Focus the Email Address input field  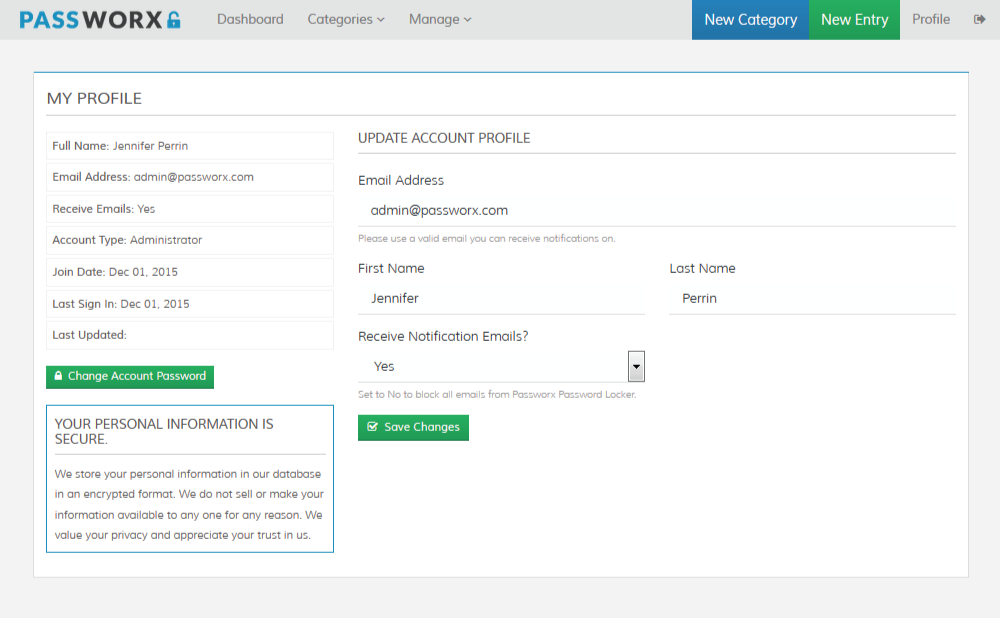[x=656, y=211]
